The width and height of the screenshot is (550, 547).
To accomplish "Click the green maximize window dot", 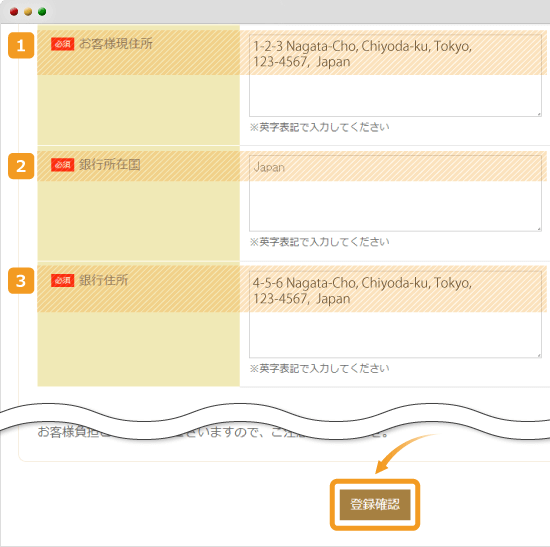I will click(x=42, y=12).
